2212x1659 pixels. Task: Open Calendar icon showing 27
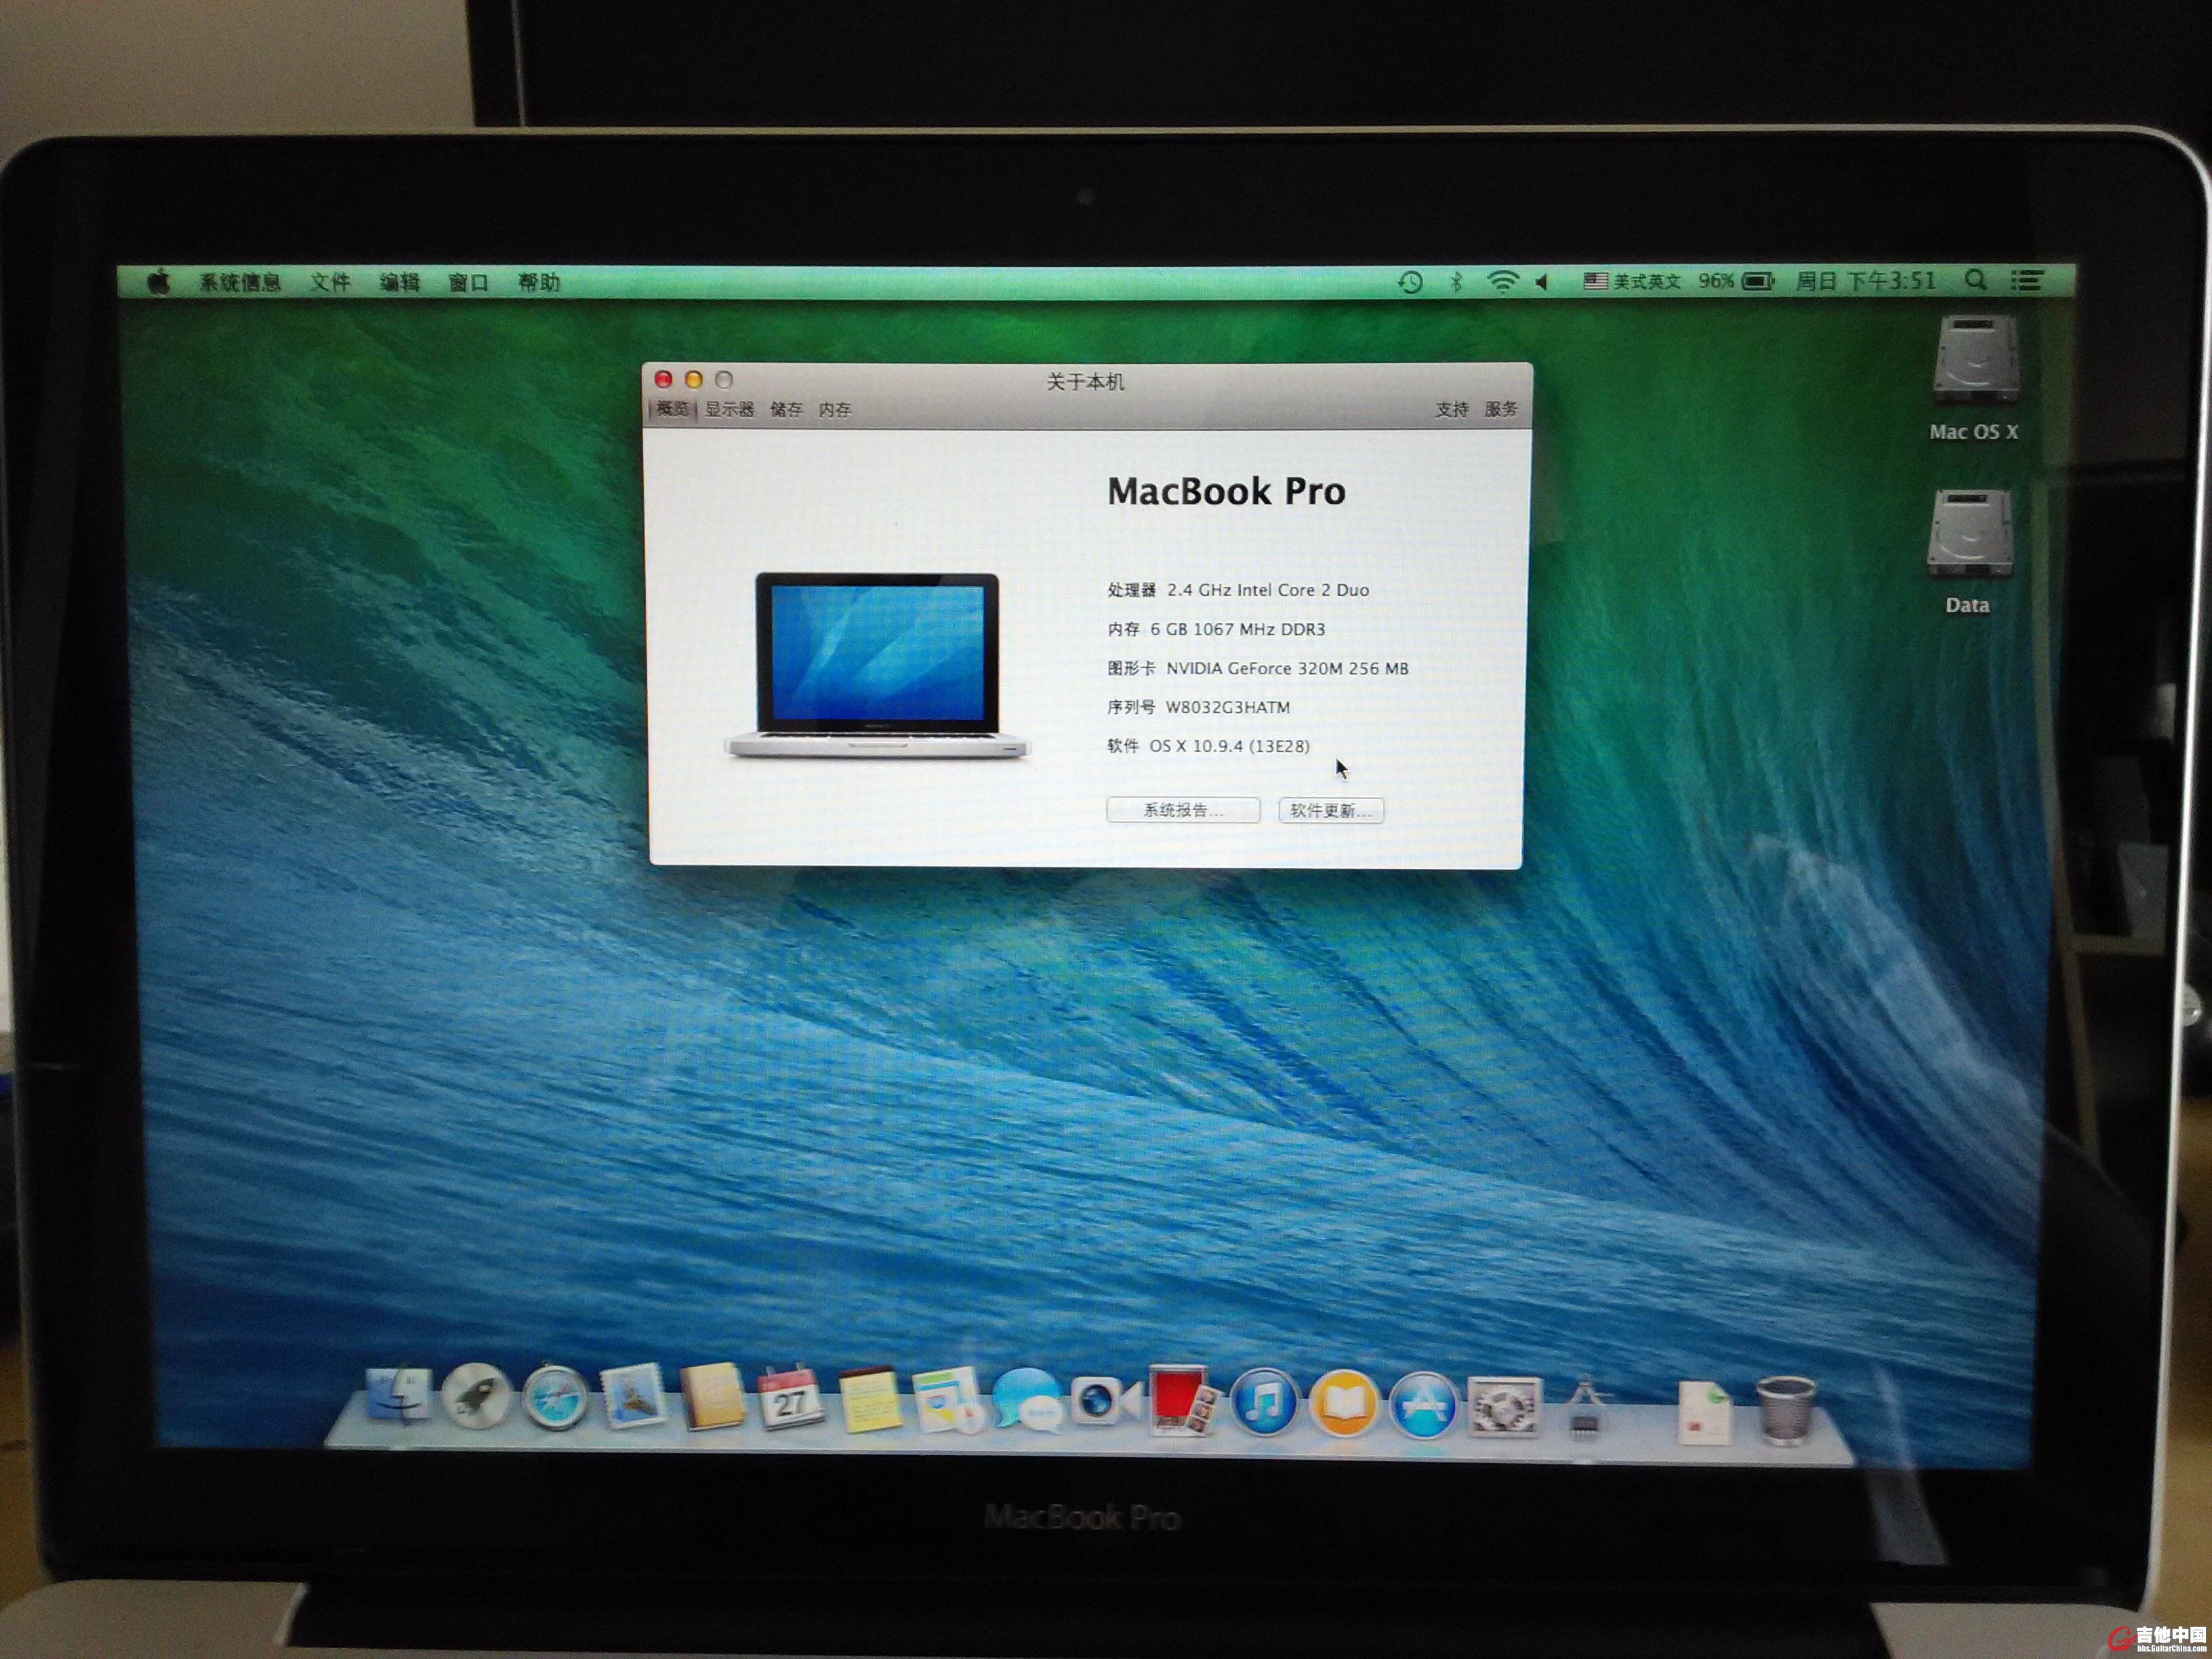coord(791,1398)
